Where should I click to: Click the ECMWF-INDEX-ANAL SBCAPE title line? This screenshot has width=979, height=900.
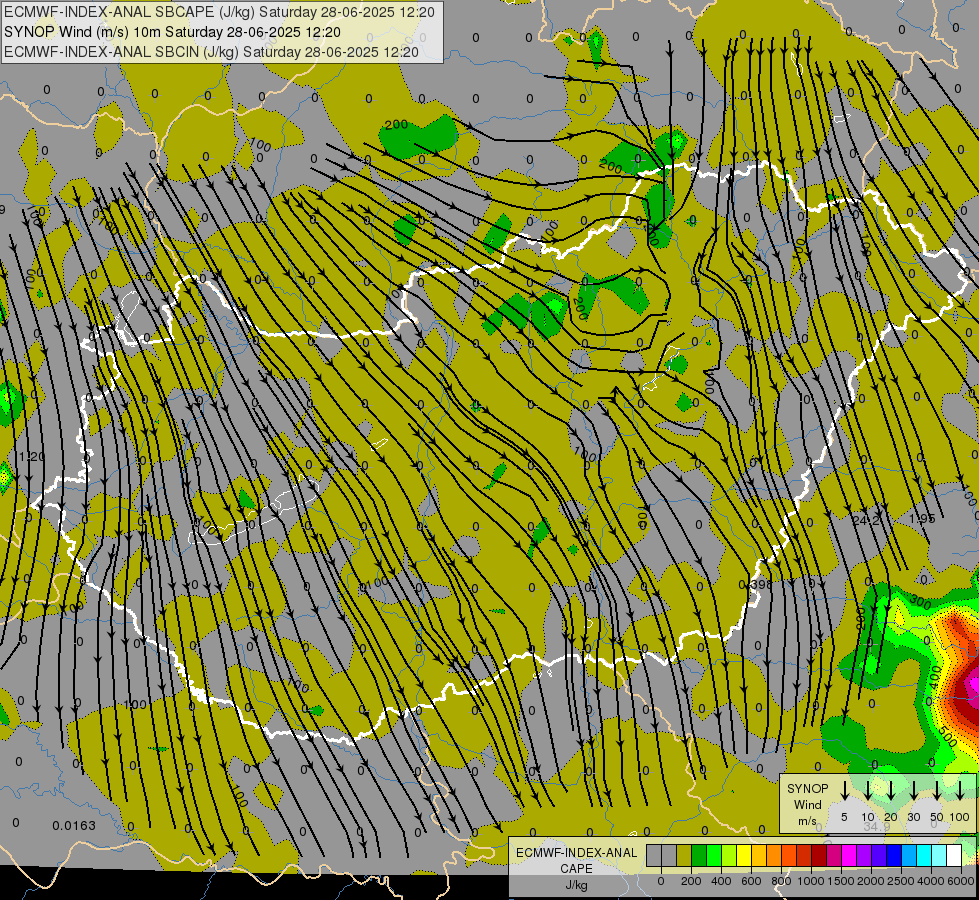point(220,12)
